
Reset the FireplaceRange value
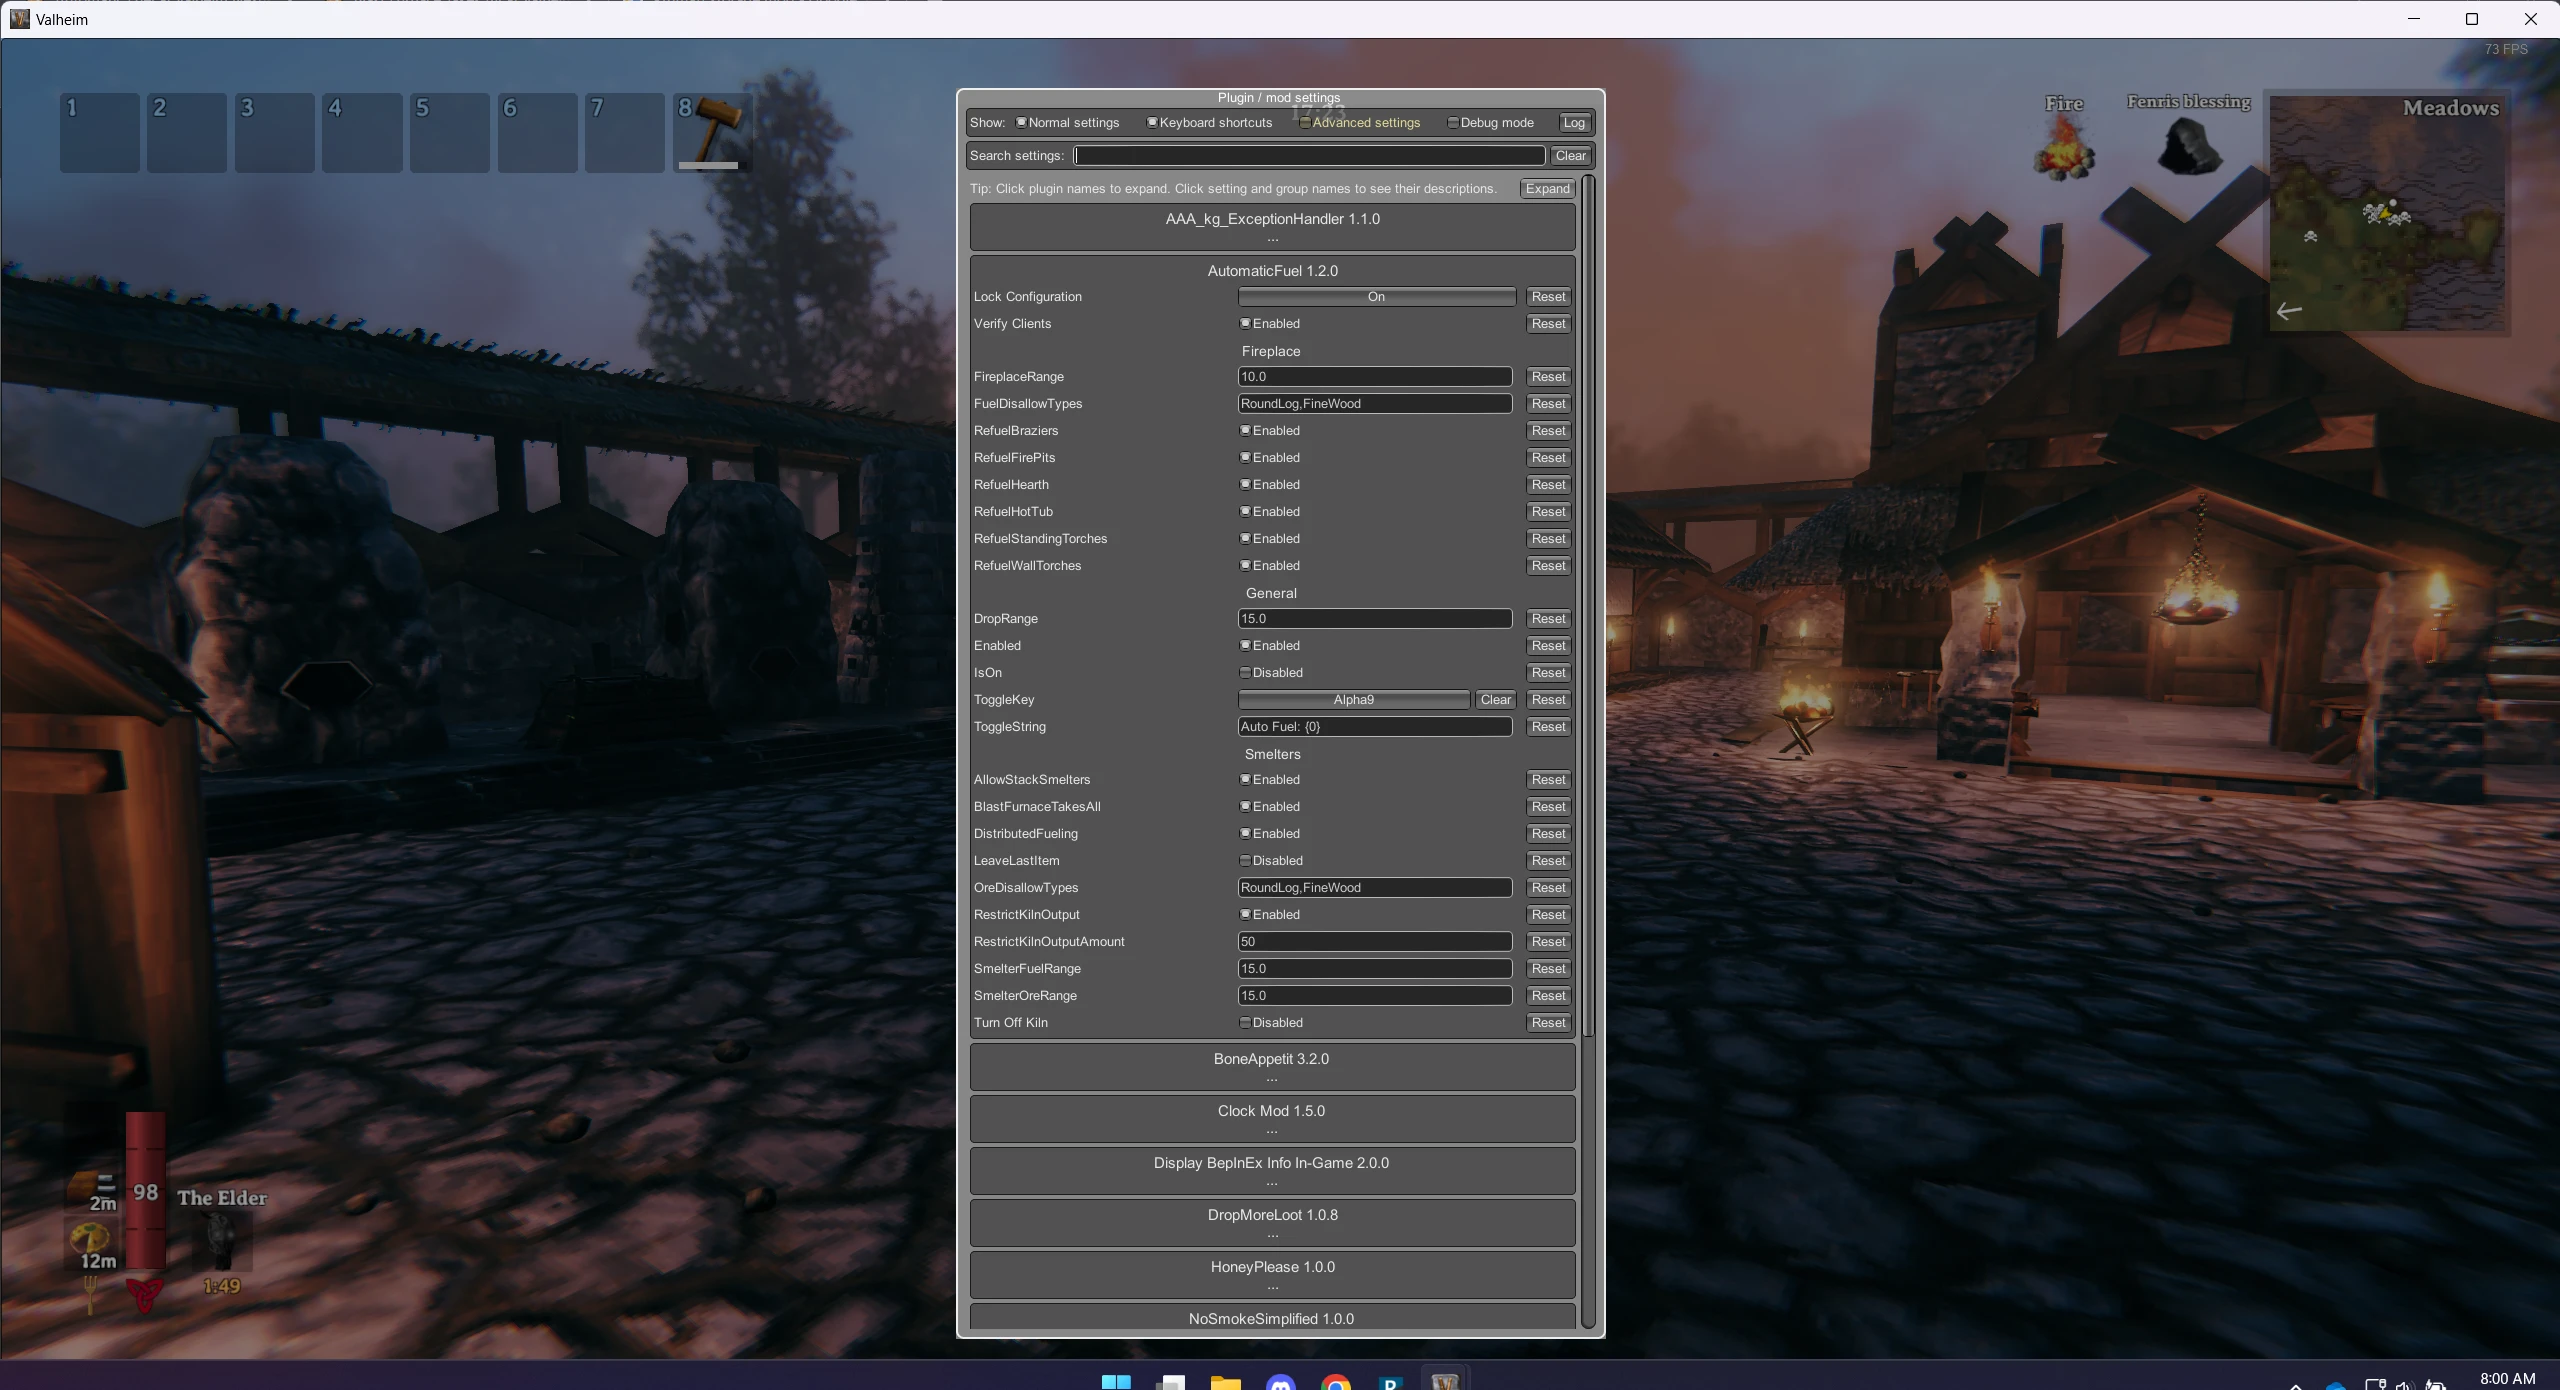pyautogui.click(x=1548, y=377)
